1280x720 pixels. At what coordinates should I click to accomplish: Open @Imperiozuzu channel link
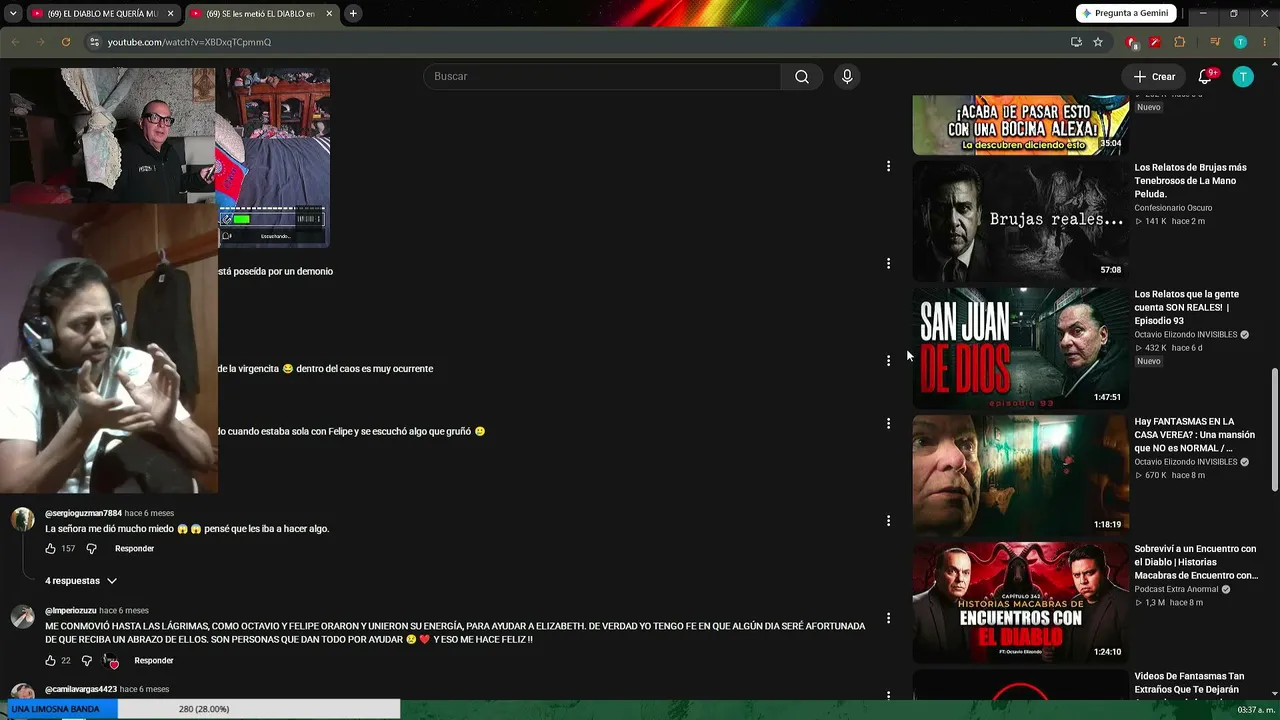coord(70,611)
